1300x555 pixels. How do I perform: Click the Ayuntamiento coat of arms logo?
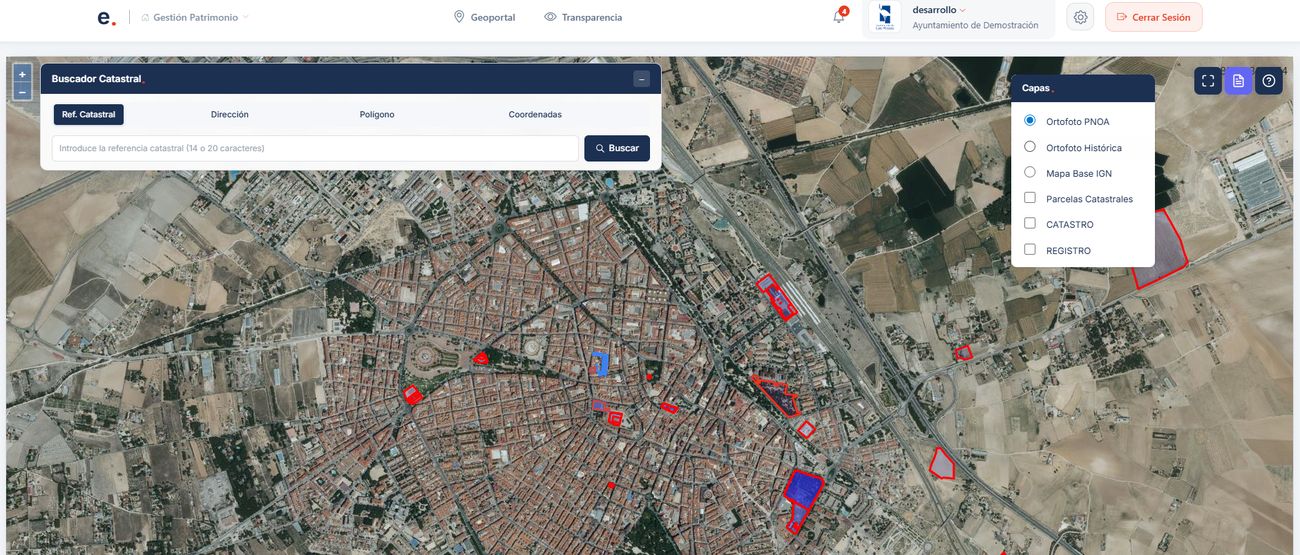coord(885,17)
